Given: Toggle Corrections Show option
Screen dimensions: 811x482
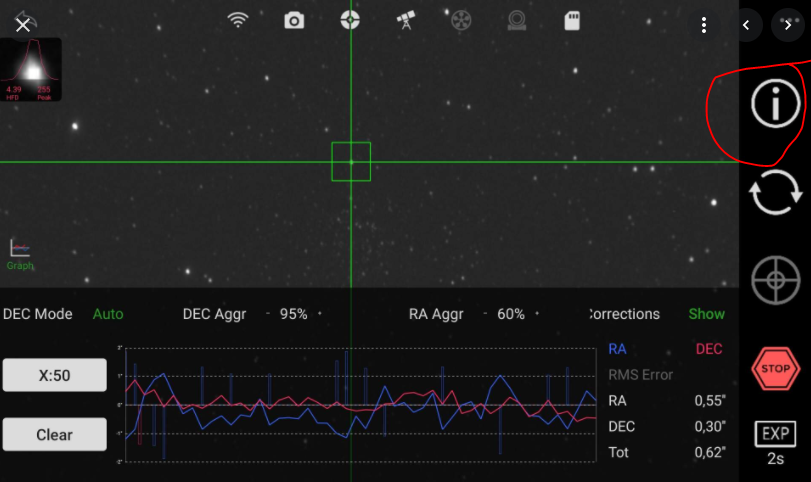Looking at the screenshot, I should (707, 314).
